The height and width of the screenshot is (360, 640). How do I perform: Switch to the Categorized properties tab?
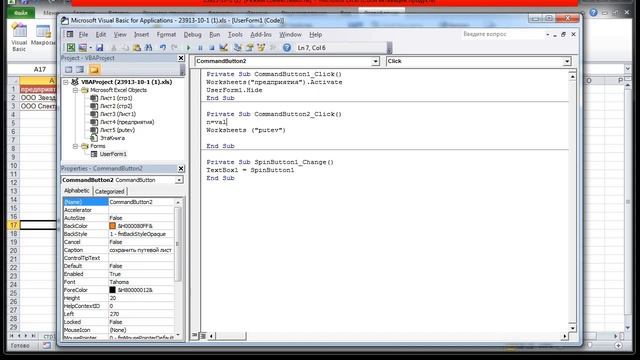click(109, 191)
